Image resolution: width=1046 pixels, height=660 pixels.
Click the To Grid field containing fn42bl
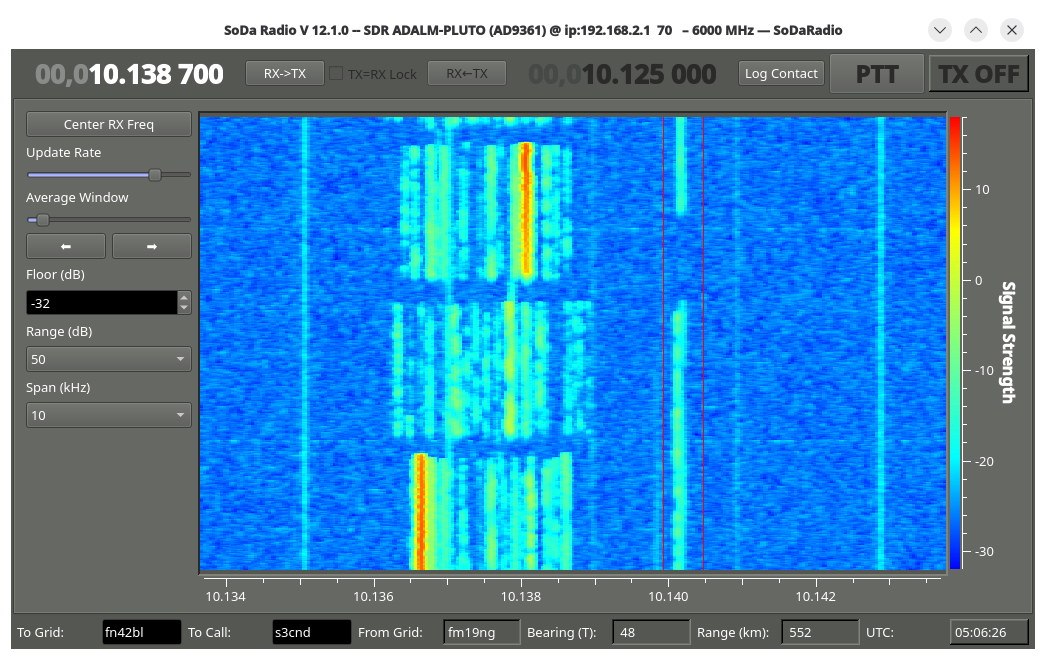(141, 632)
